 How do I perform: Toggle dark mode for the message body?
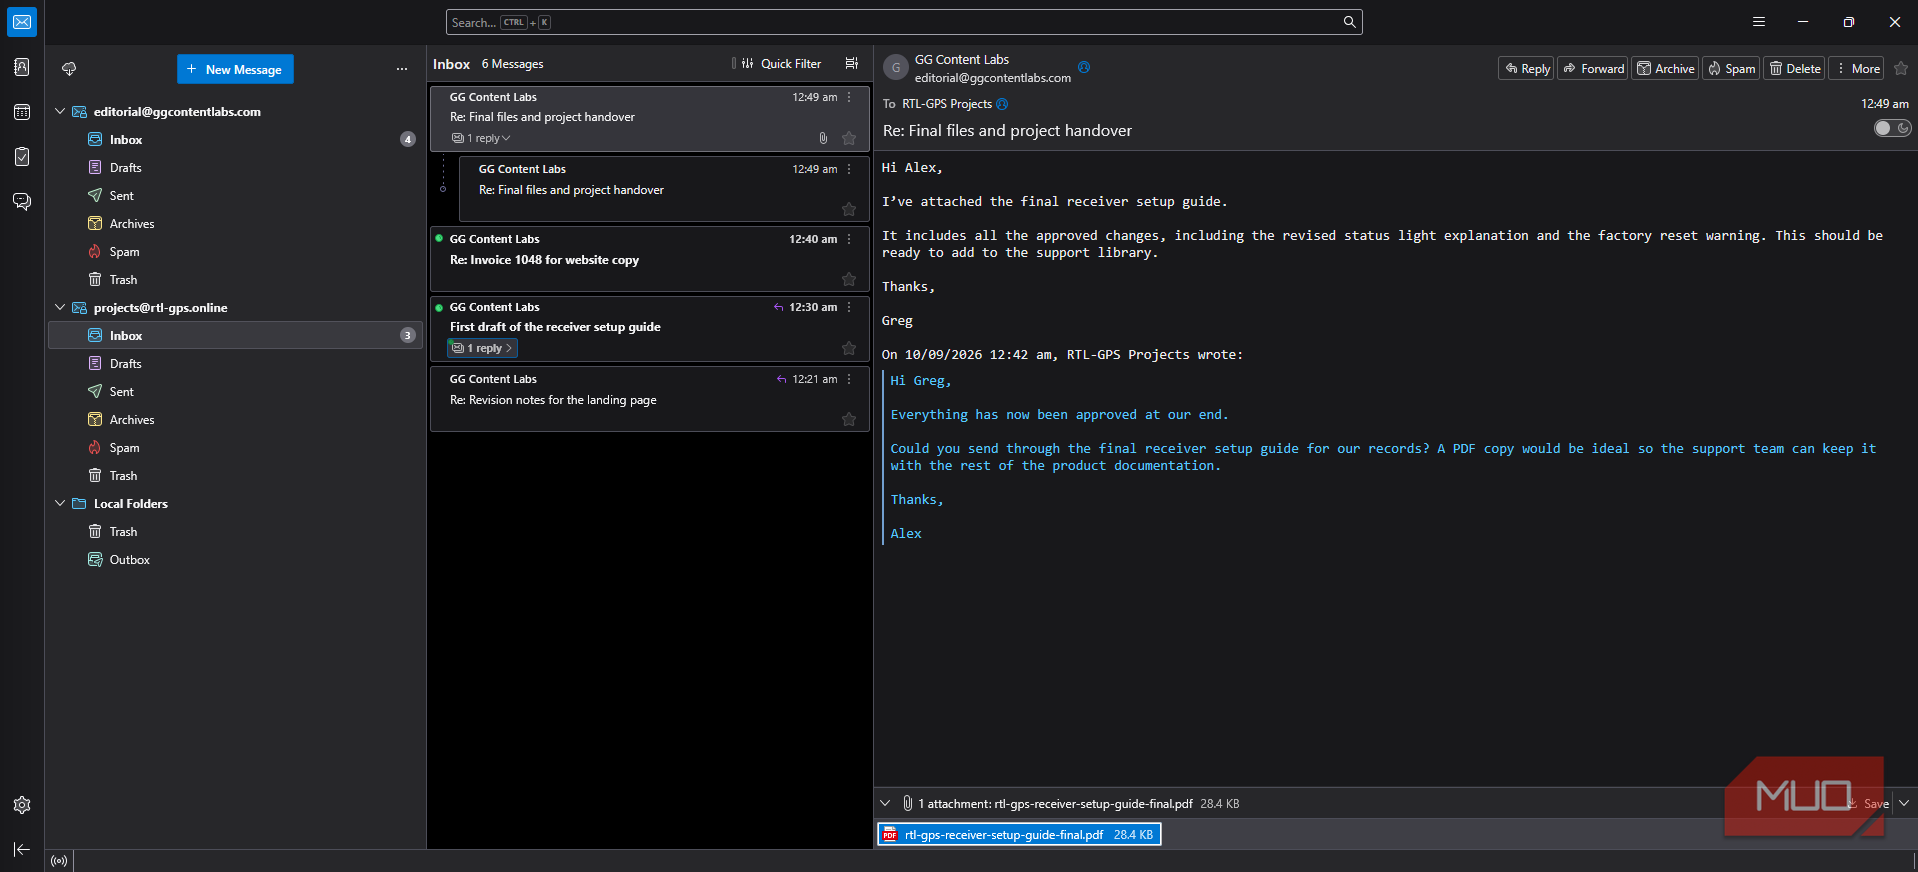coord(1892,128)
